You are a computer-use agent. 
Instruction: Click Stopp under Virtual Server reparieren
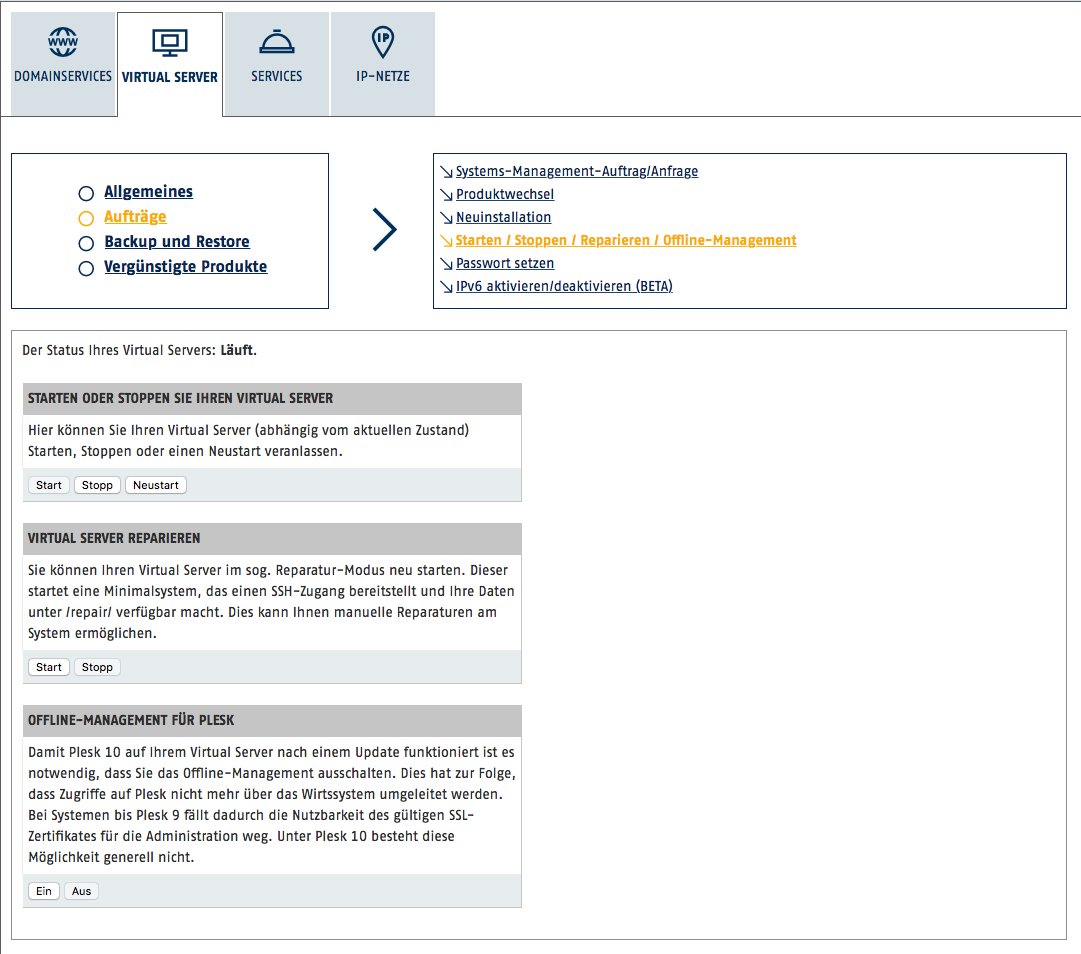pos(97,667)
